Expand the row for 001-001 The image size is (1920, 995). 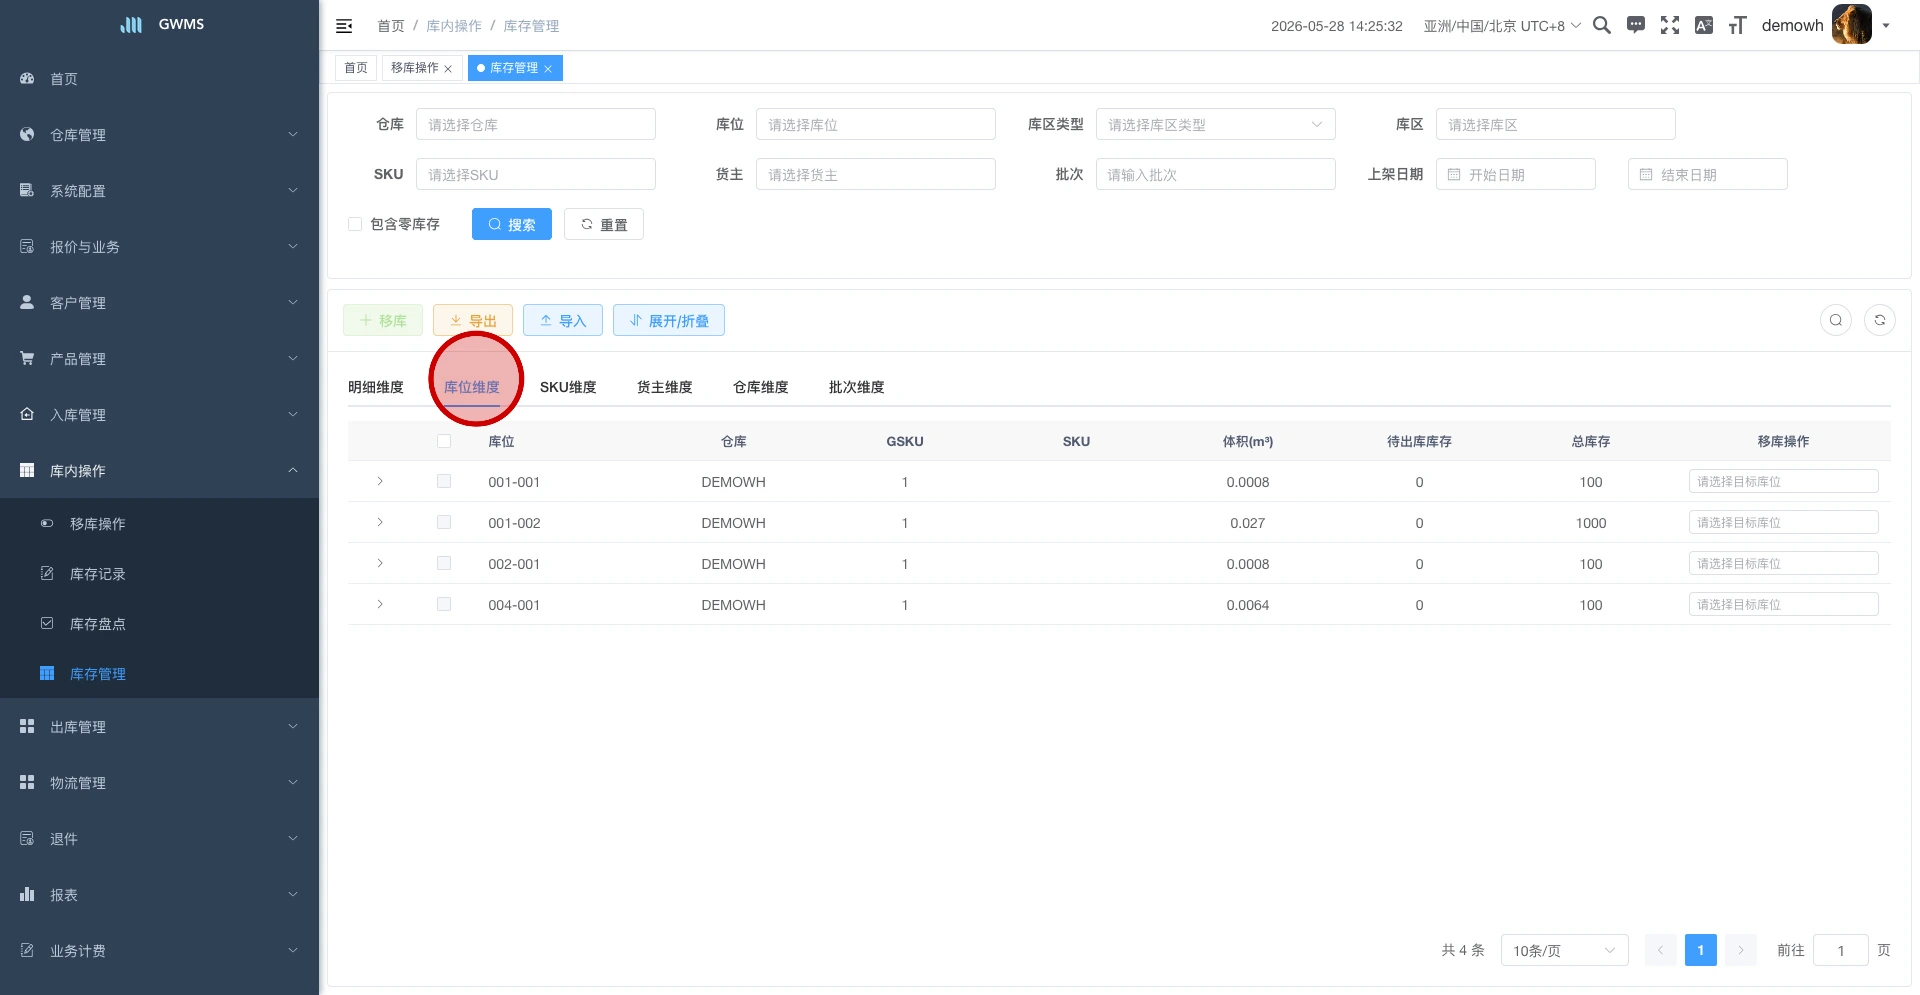click(380, 481)
